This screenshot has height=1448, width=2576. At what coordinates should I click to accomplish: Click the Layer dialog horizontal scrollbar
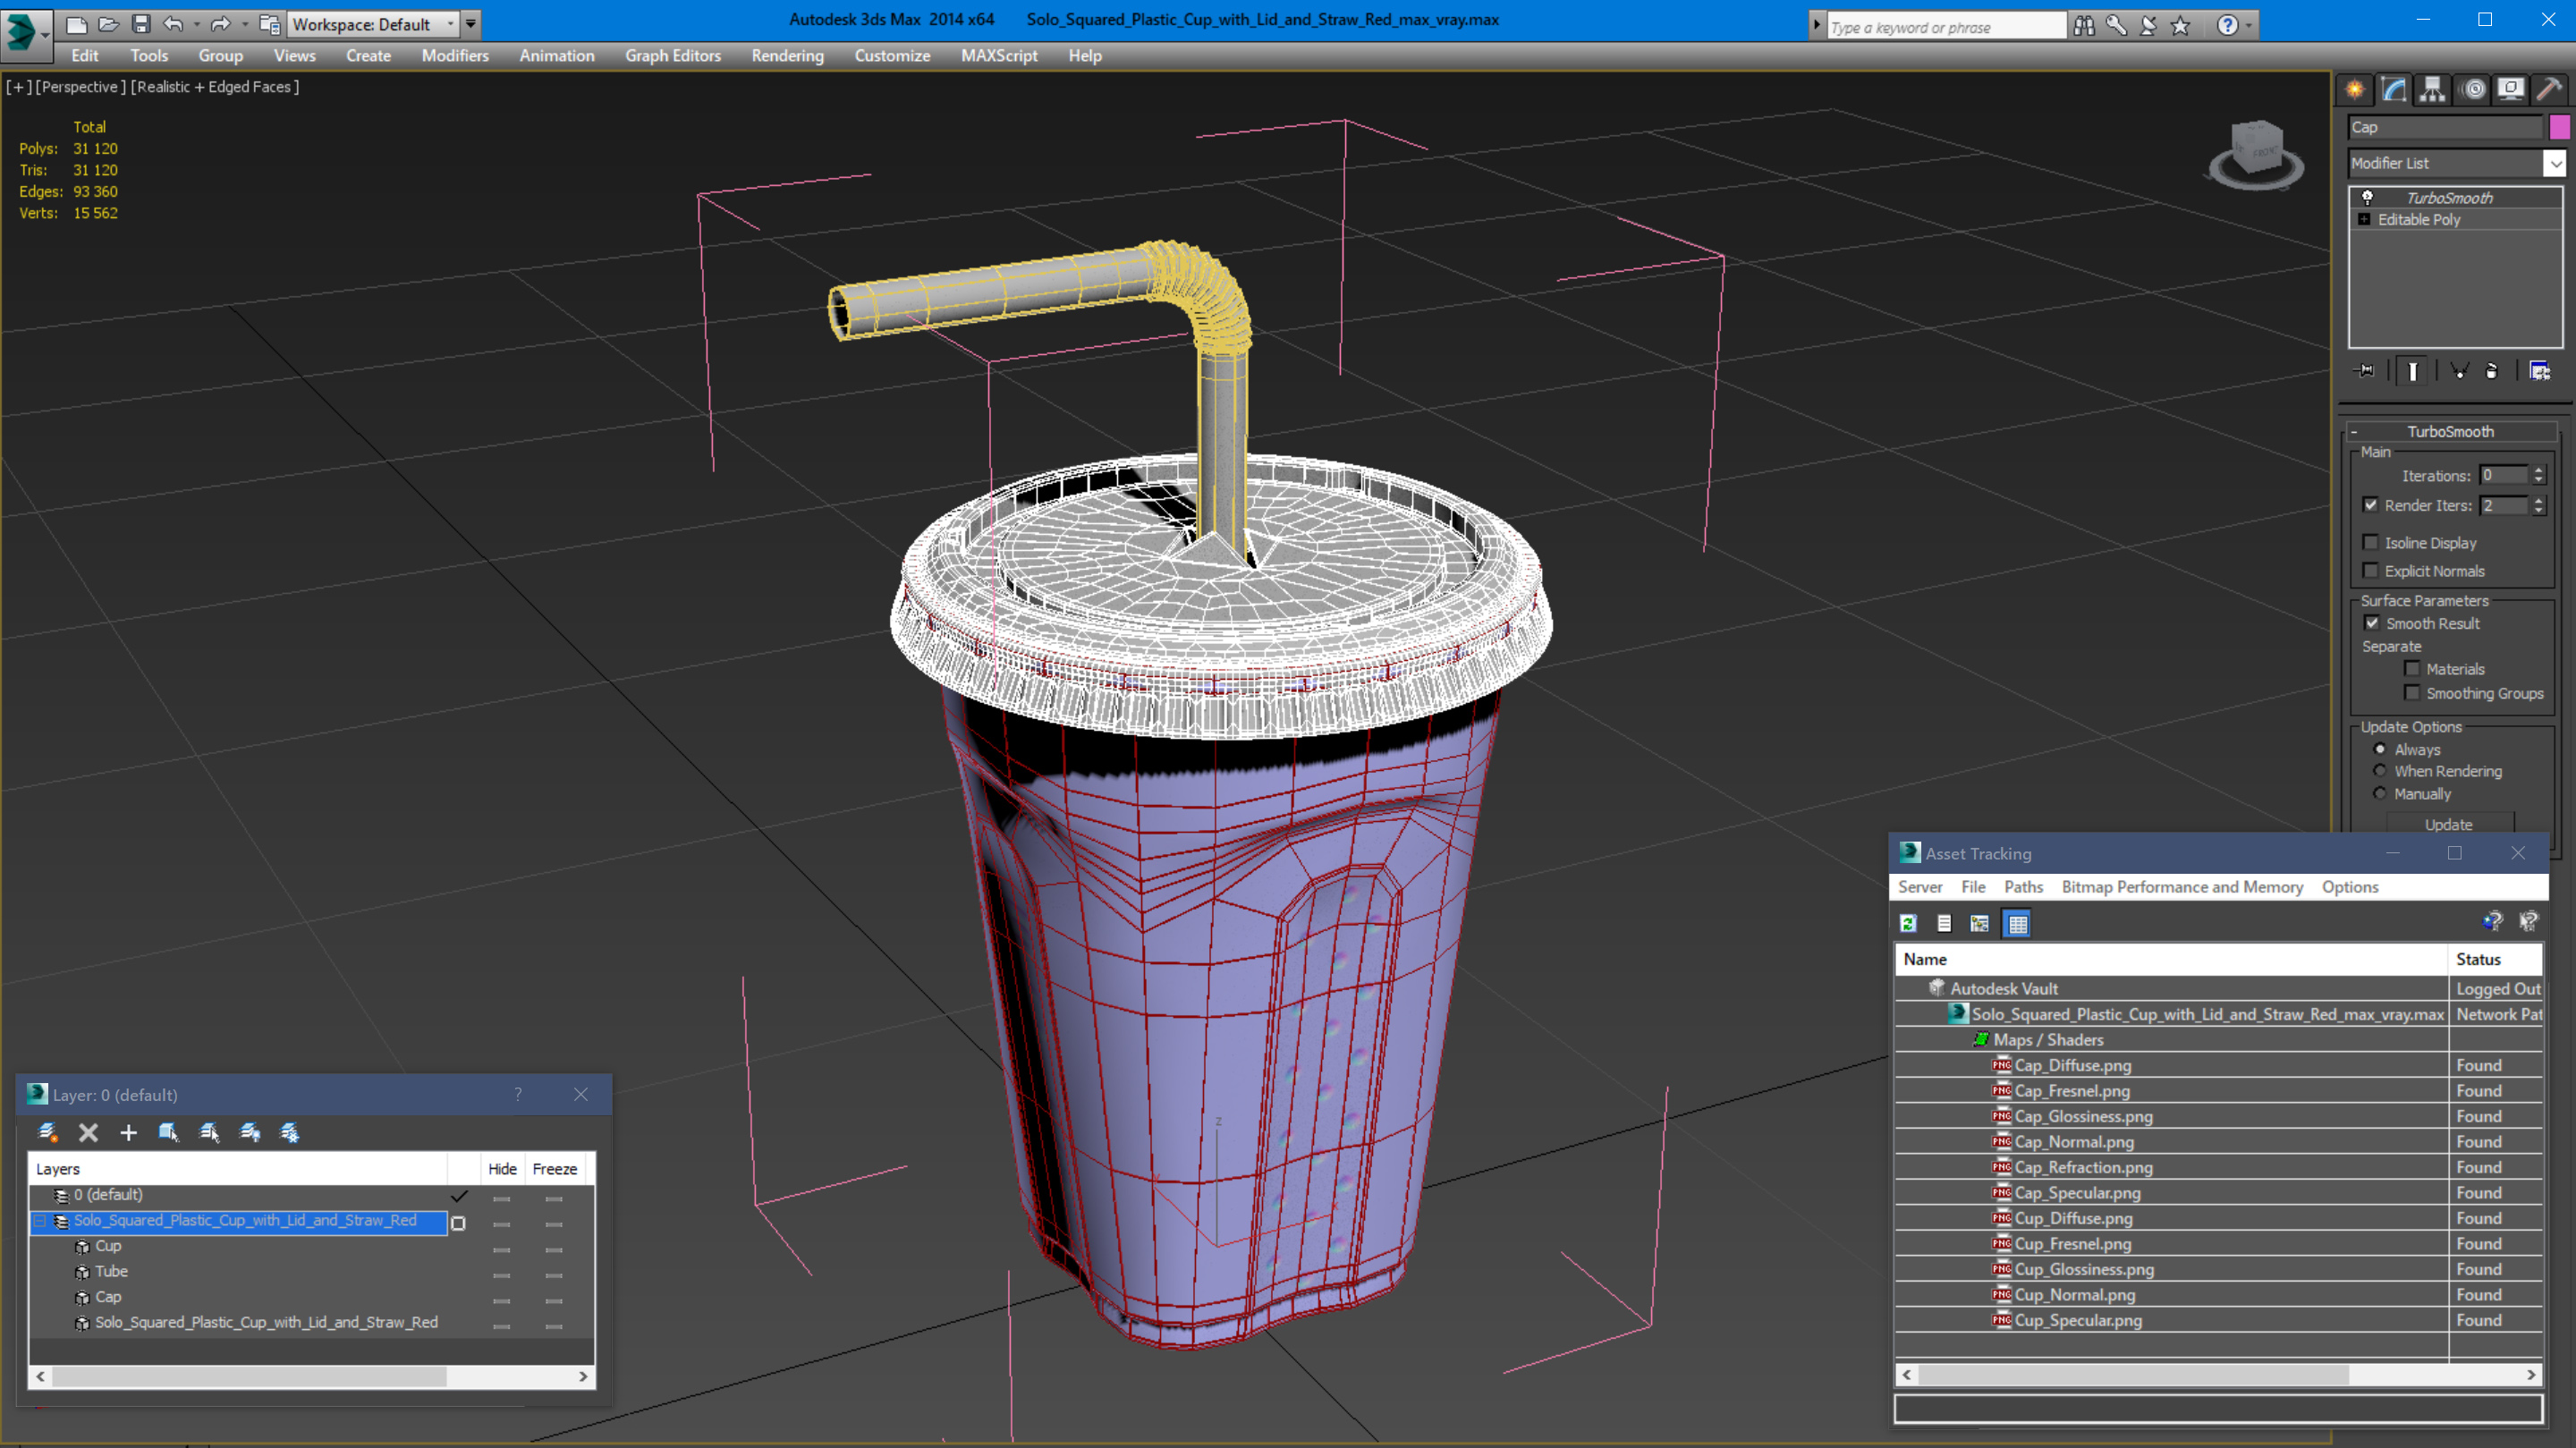pyautogui.click(x=311, y=1377)
